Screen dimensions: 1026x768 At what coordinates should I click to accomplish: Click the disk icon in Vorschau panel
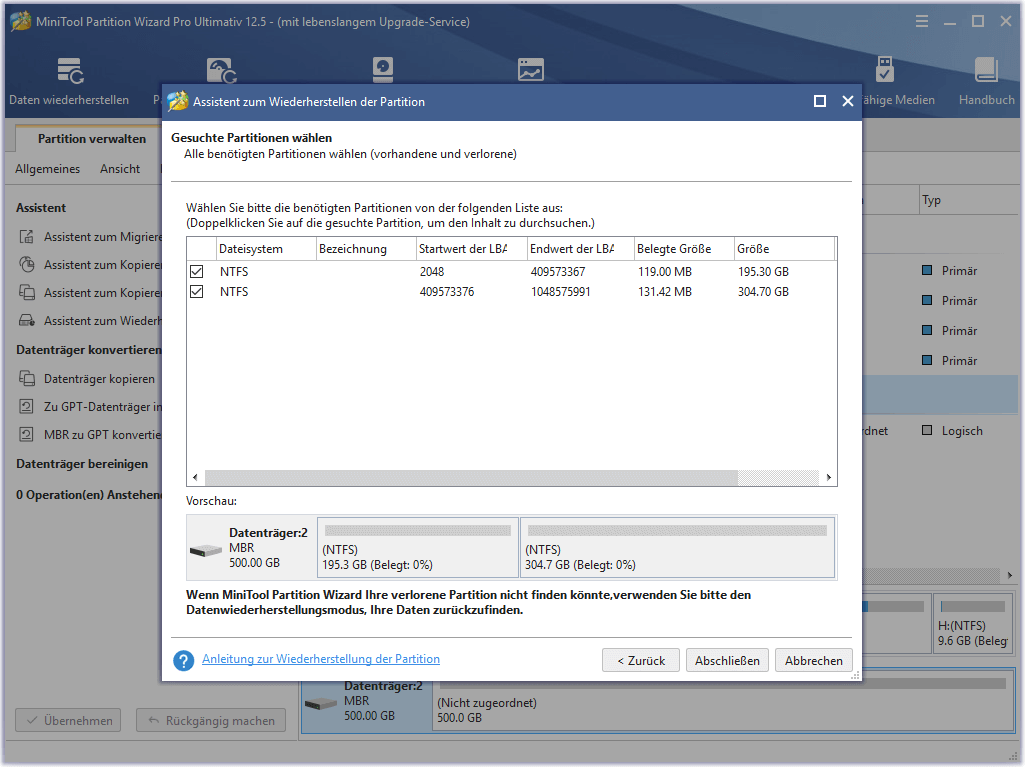pyautogui.click(x=206, y=550)
